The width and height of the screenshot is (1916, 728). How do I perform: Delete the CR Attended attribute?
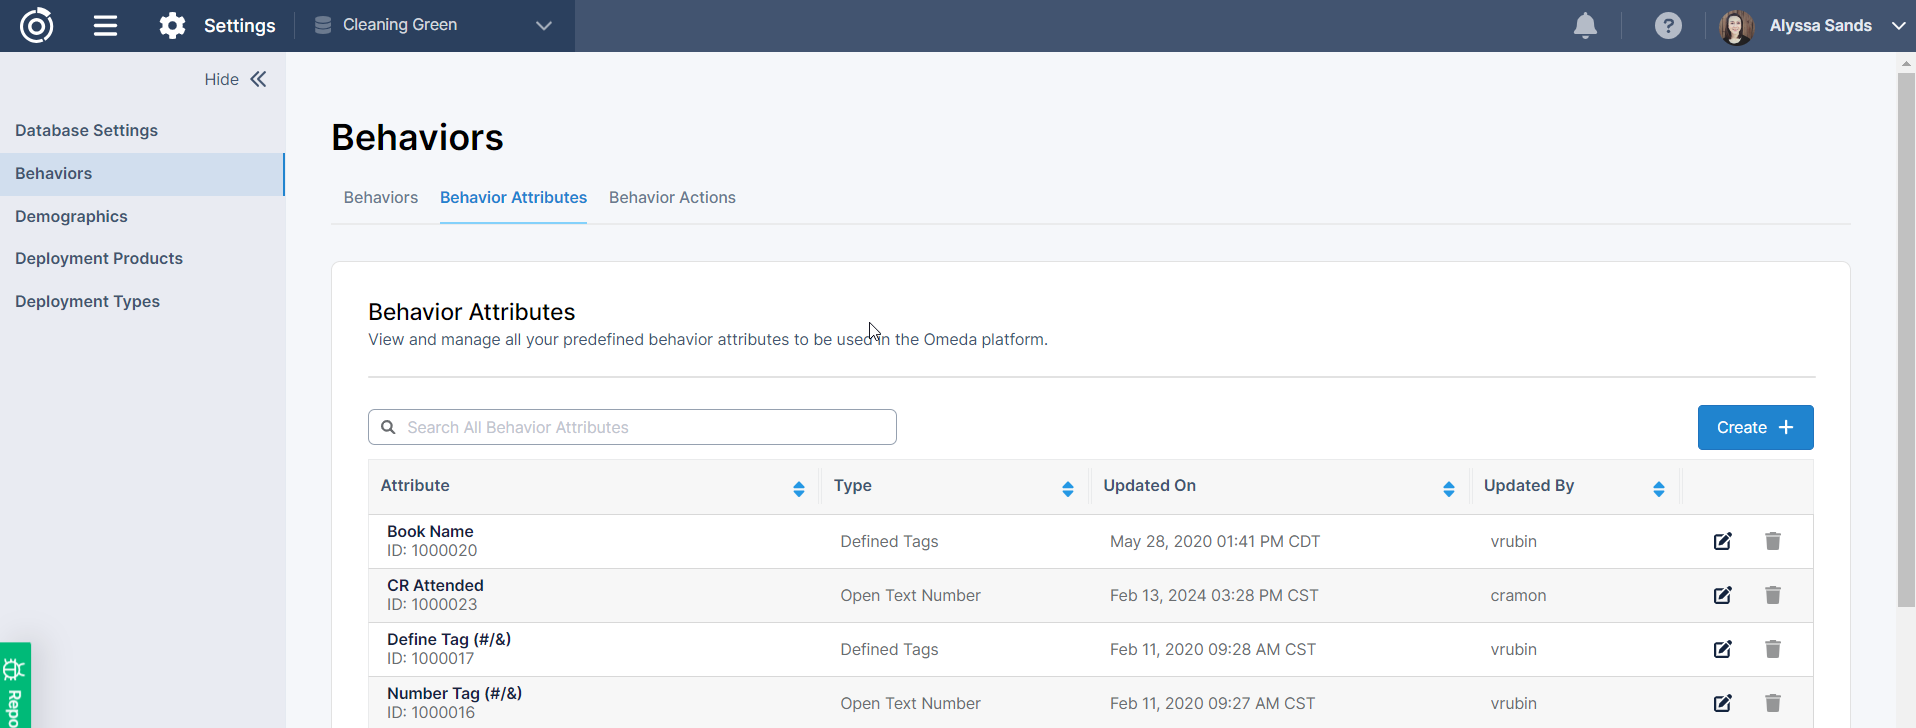[x=1772, y=595]
